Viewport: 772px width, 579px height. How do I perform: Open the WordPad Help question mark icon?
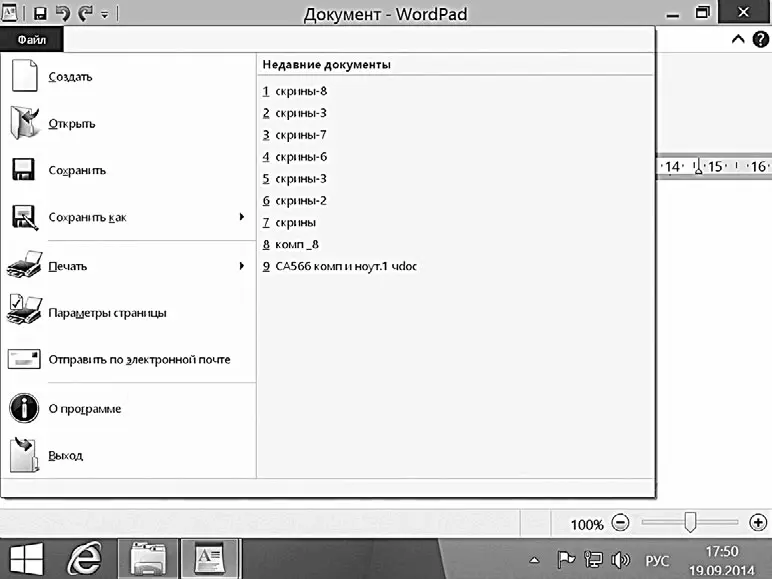pos(759,40)
